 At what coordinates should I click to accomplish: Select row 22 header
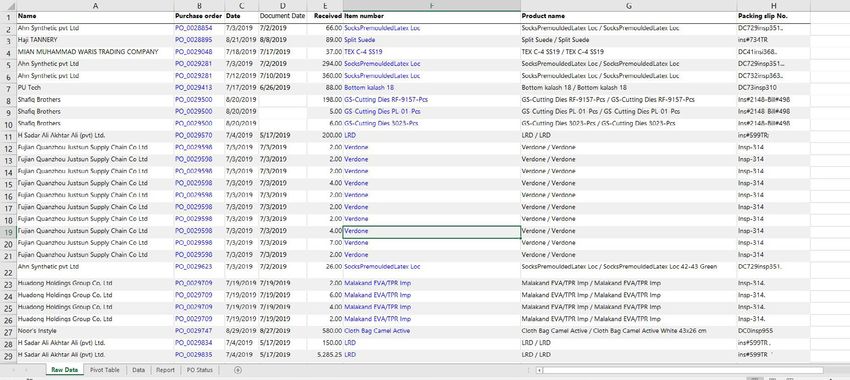tap(8, 270)
